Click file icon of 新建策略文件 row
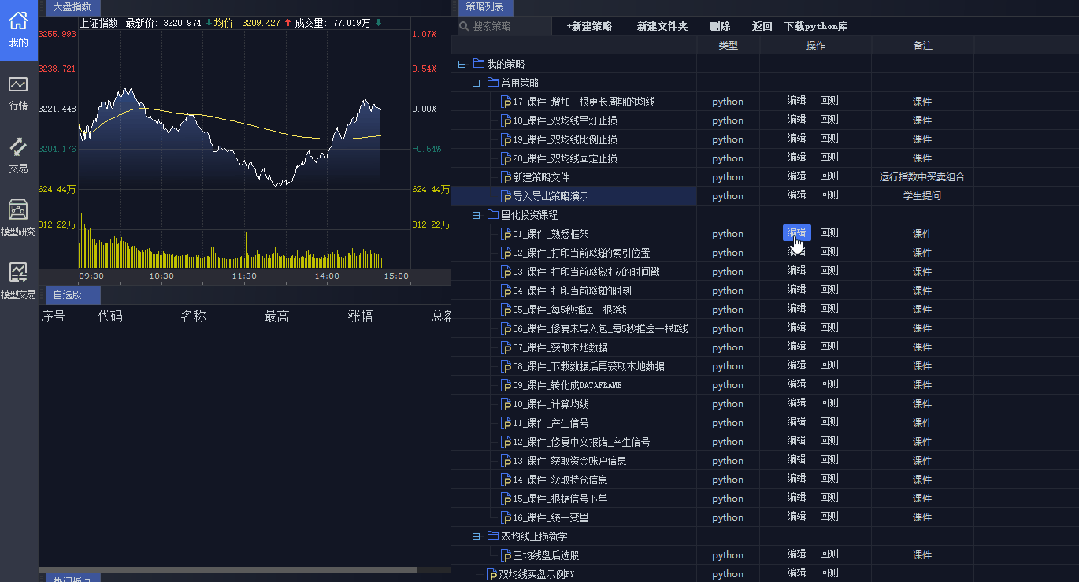1079x582 pixels. pos(506,177)
